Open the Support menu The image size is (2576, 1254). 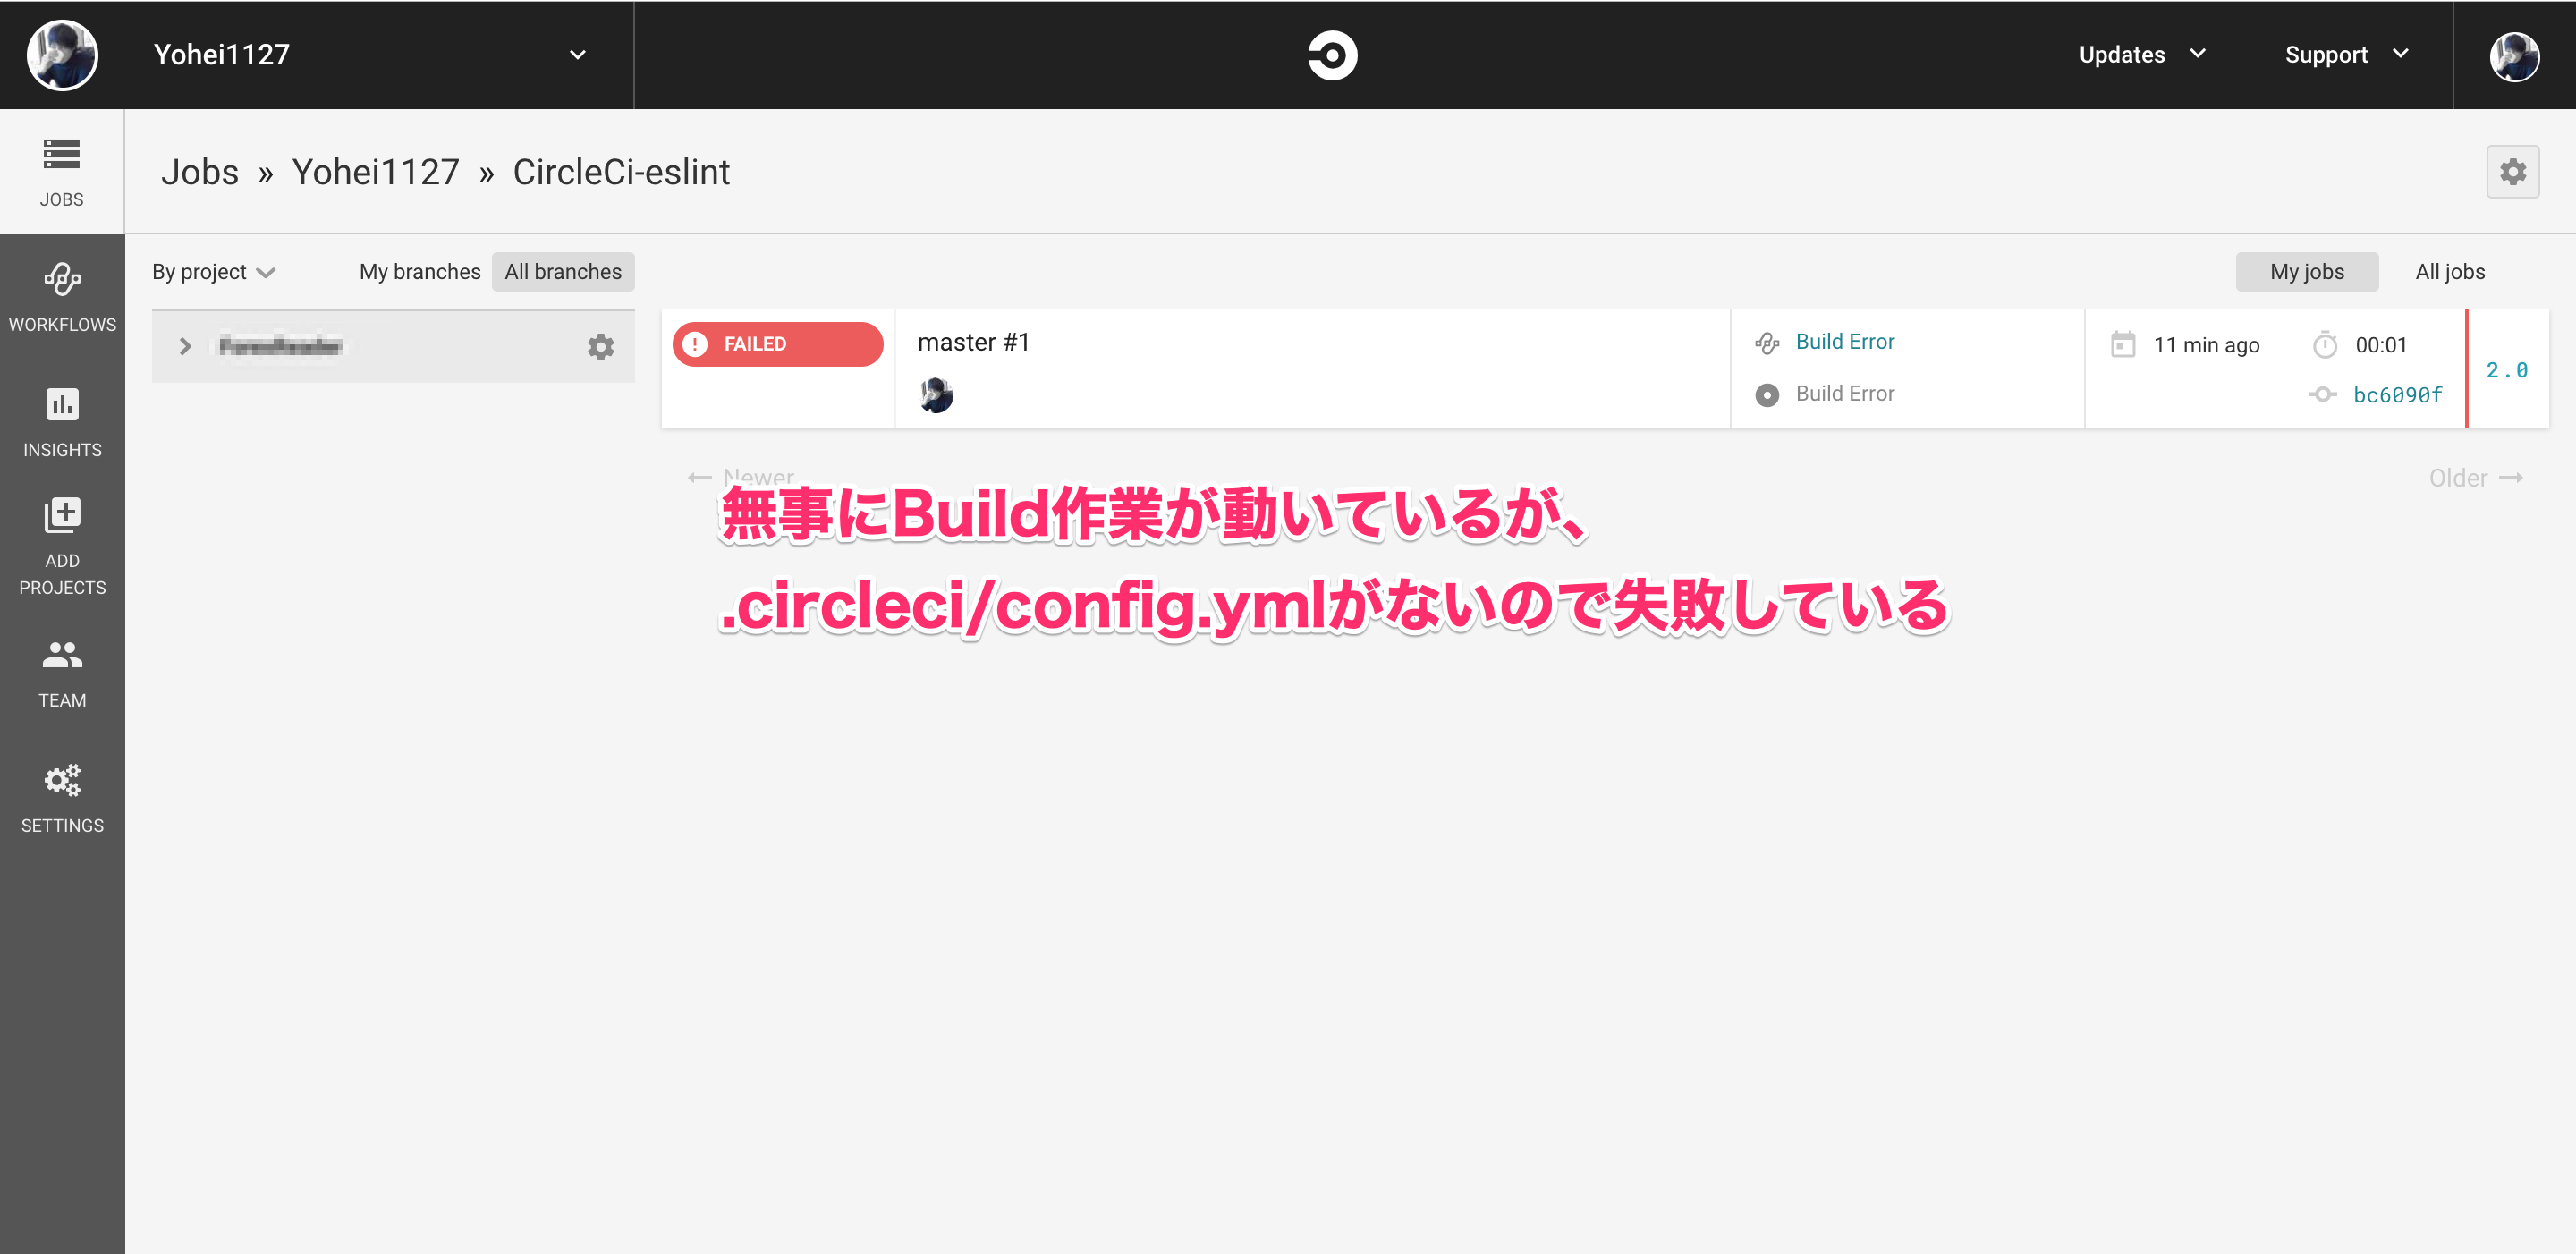(2345, 55)
